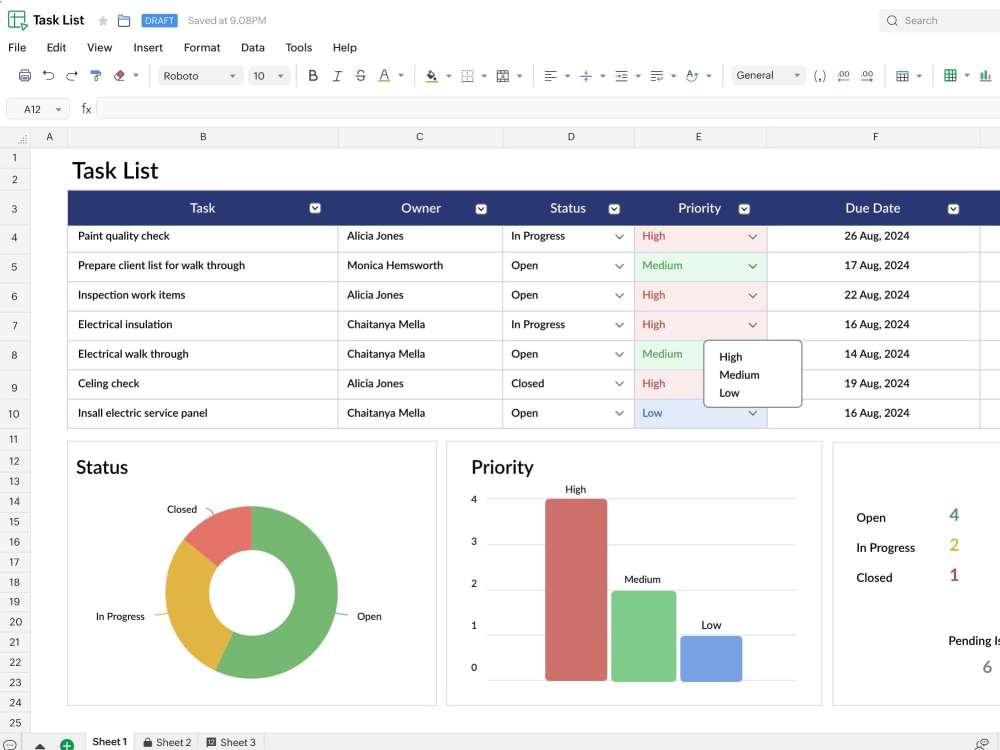Open status dropdown for Celing check
Image resolution: width=1000 pixels, height=750 pixels.
(x=619, y=384)
